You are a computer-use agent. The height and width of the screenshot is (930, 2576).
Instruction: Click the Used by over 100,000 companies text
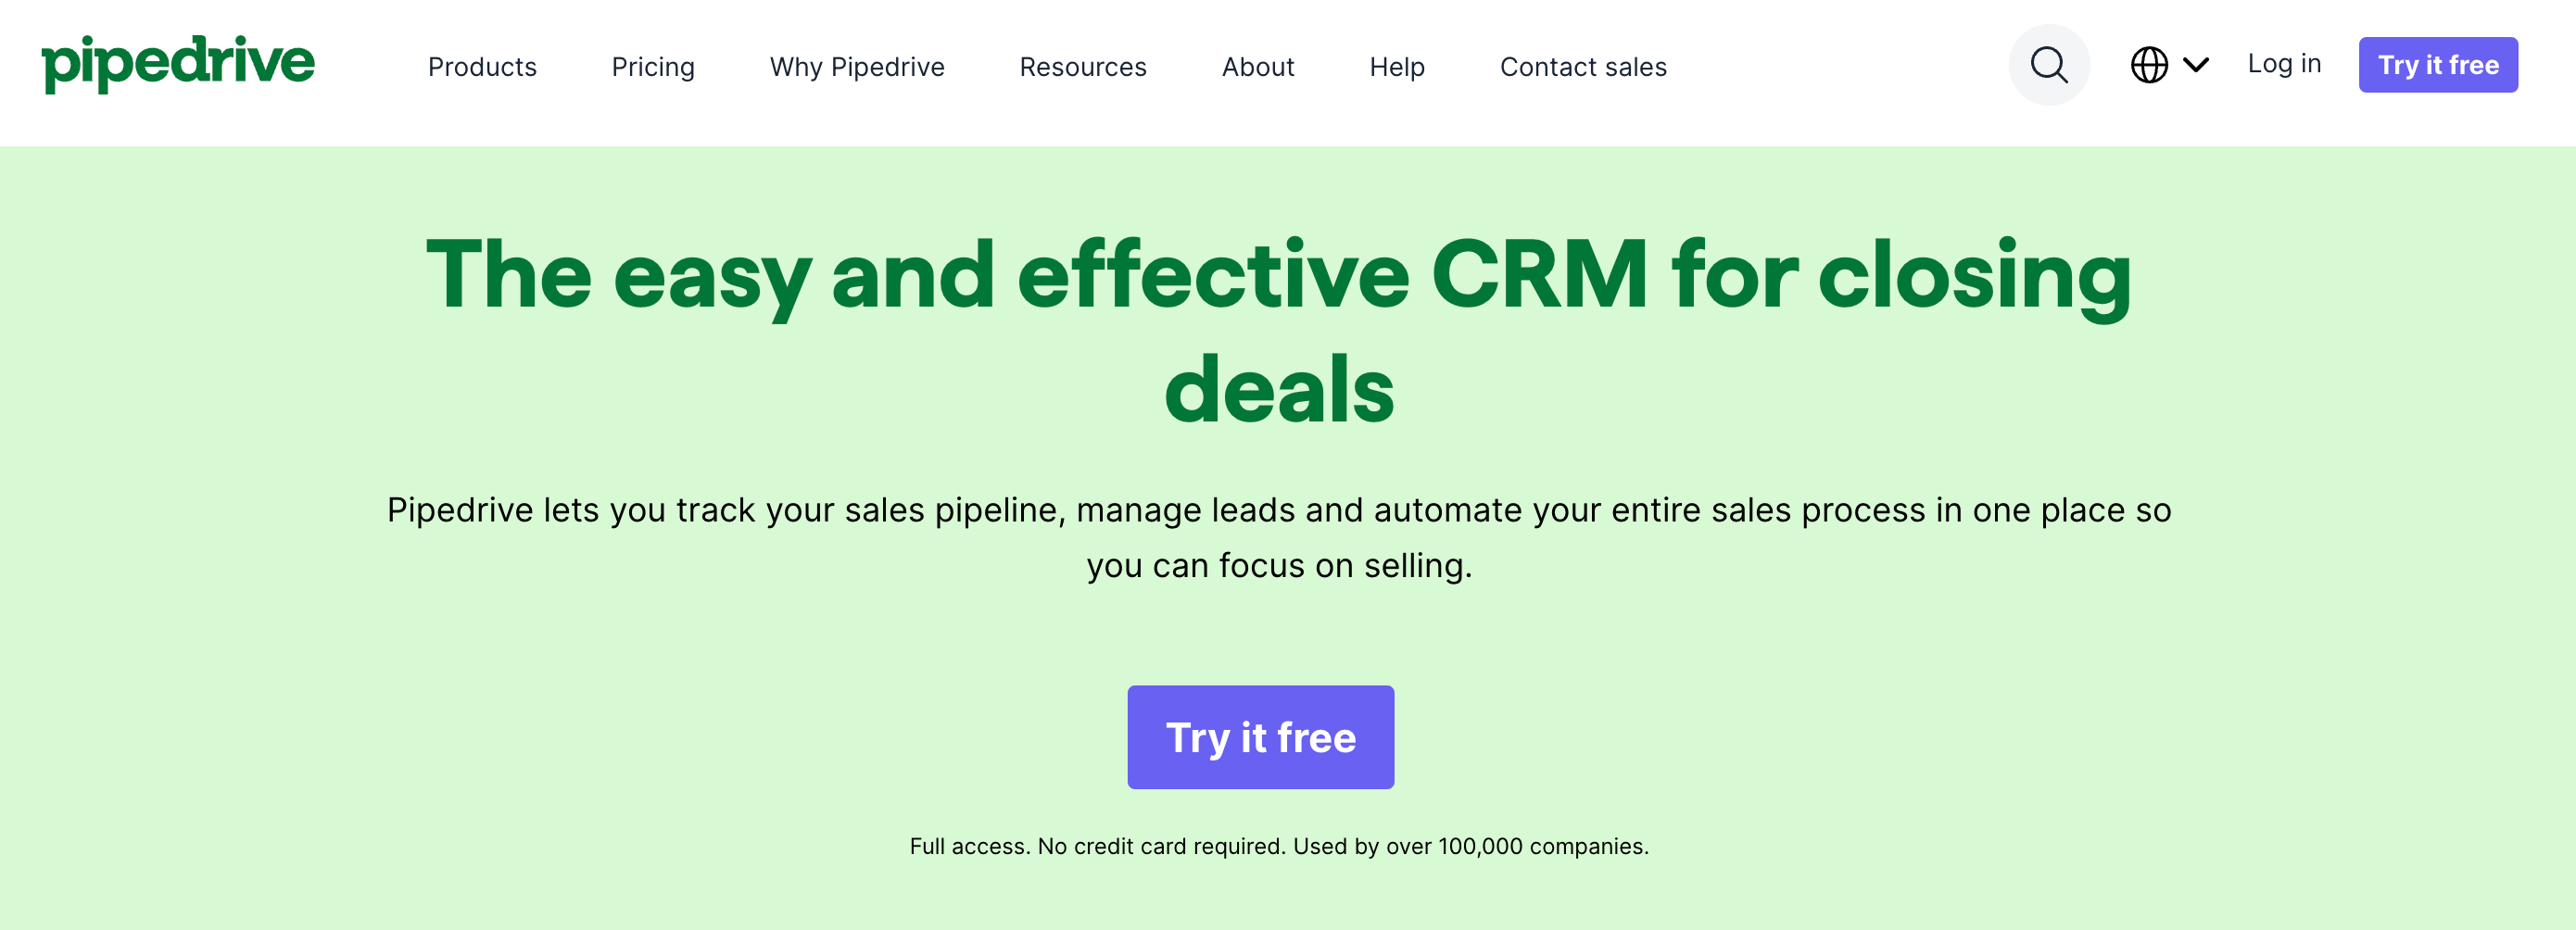(x=1470, y=846)
